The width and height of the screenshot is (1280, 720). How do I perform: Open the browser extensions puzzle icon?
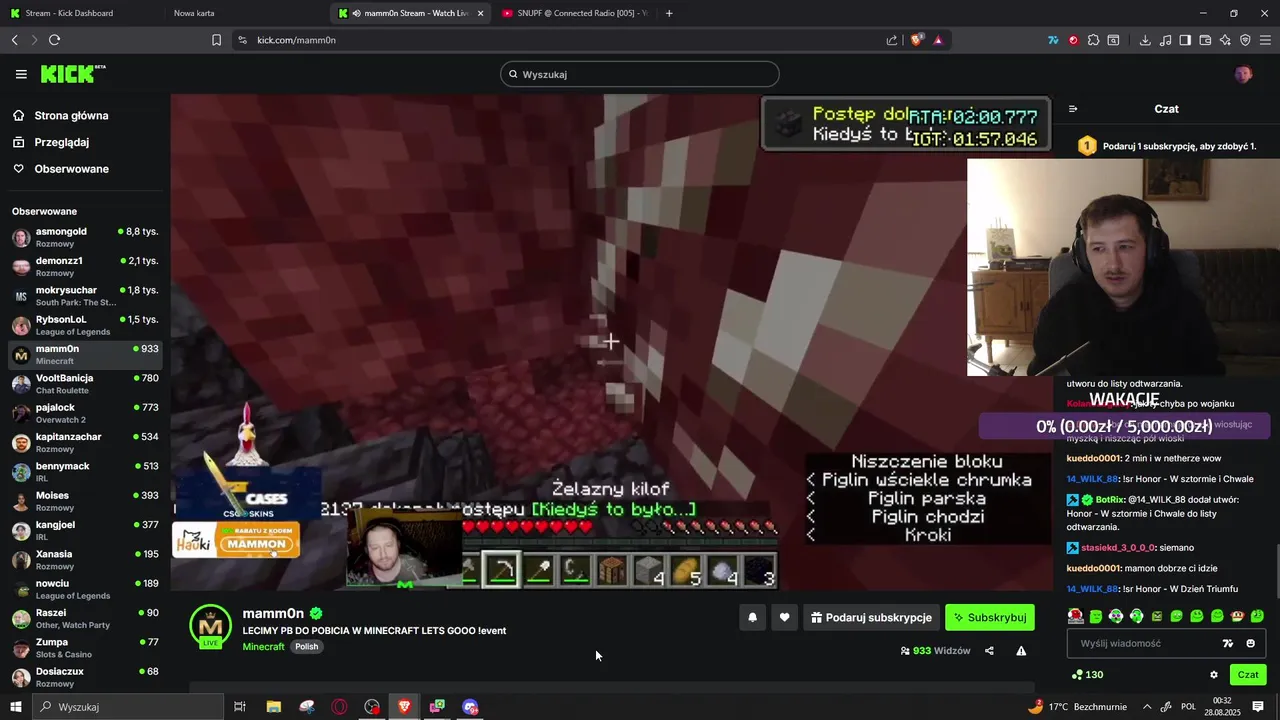pos(1093,40)
